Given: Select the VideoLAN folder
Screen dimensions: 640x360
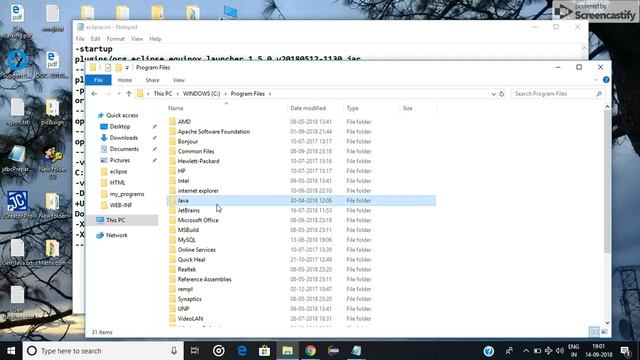Looking at the screenshot, I should [190, 318].
